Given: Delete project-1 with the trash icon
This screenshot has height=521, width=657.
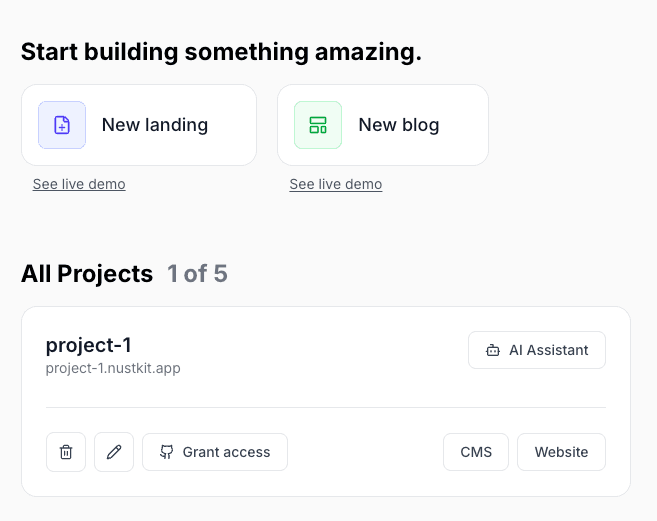Looking at the screenshot, I should (66, 452).
